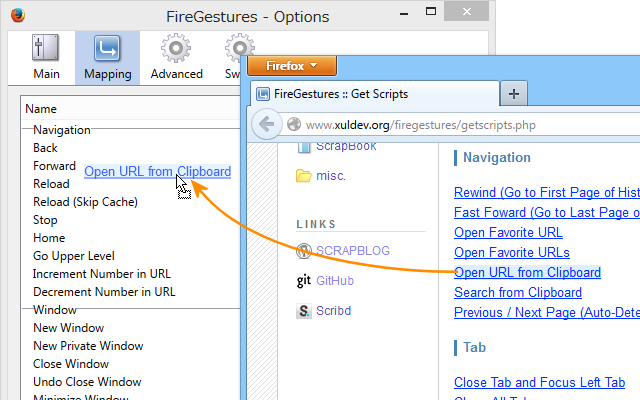Click the Scribd logo icon
This screenshot has width=640, height=400.
coord(304,311)
